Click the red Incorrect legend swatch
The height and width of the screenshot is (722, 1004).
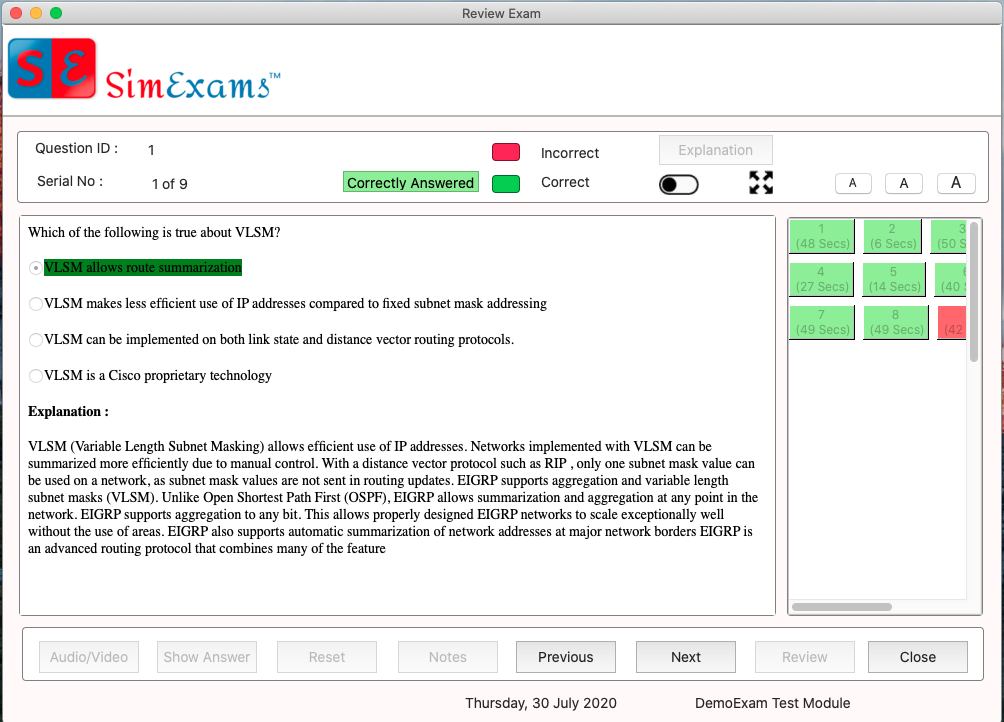click(505, 152)
